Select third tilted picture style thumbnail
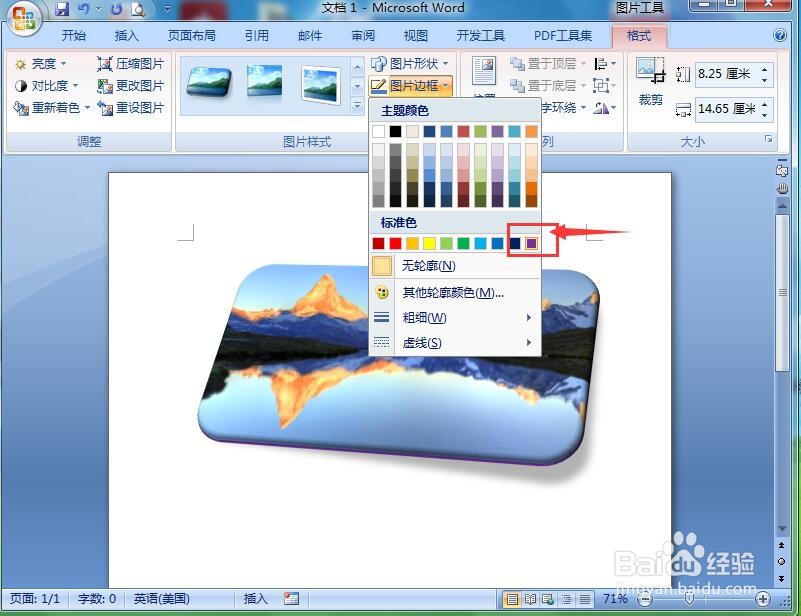 [x=320, y=84]
